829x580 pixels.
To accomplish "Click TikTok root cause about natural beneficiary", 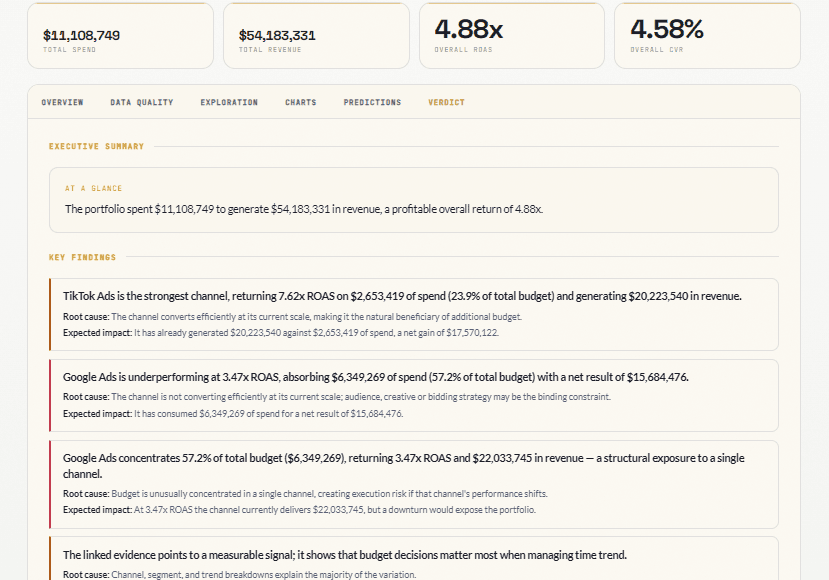I will coord(292,317).
